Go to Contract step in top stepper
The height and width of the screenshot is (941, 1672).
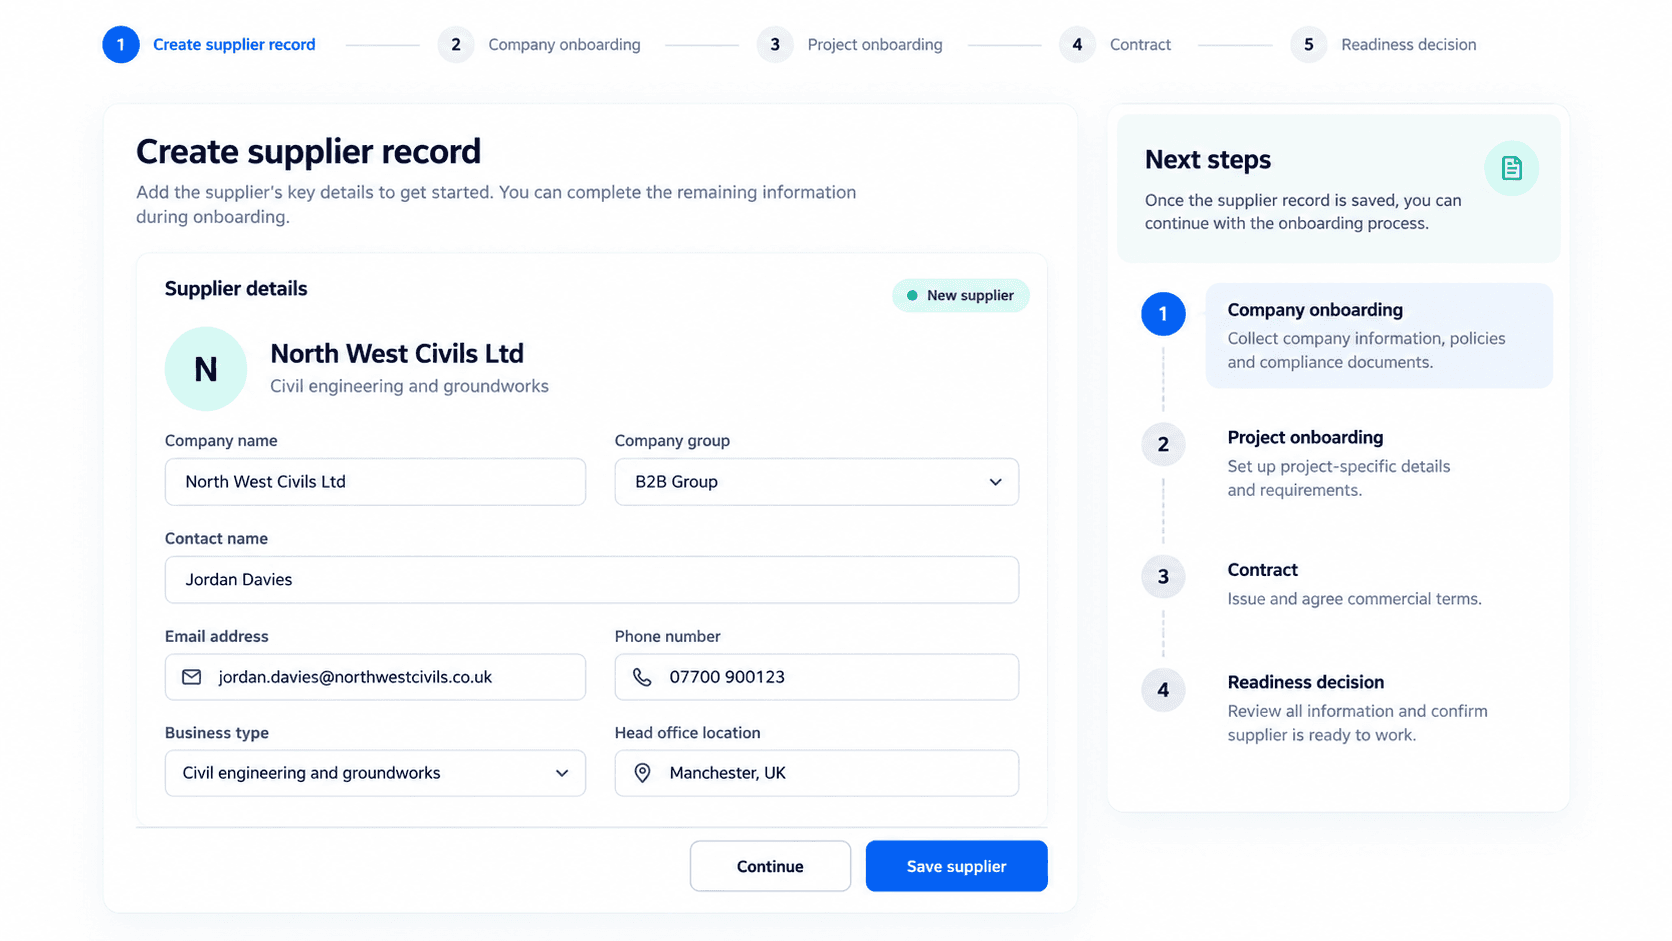coord(1140,45)
